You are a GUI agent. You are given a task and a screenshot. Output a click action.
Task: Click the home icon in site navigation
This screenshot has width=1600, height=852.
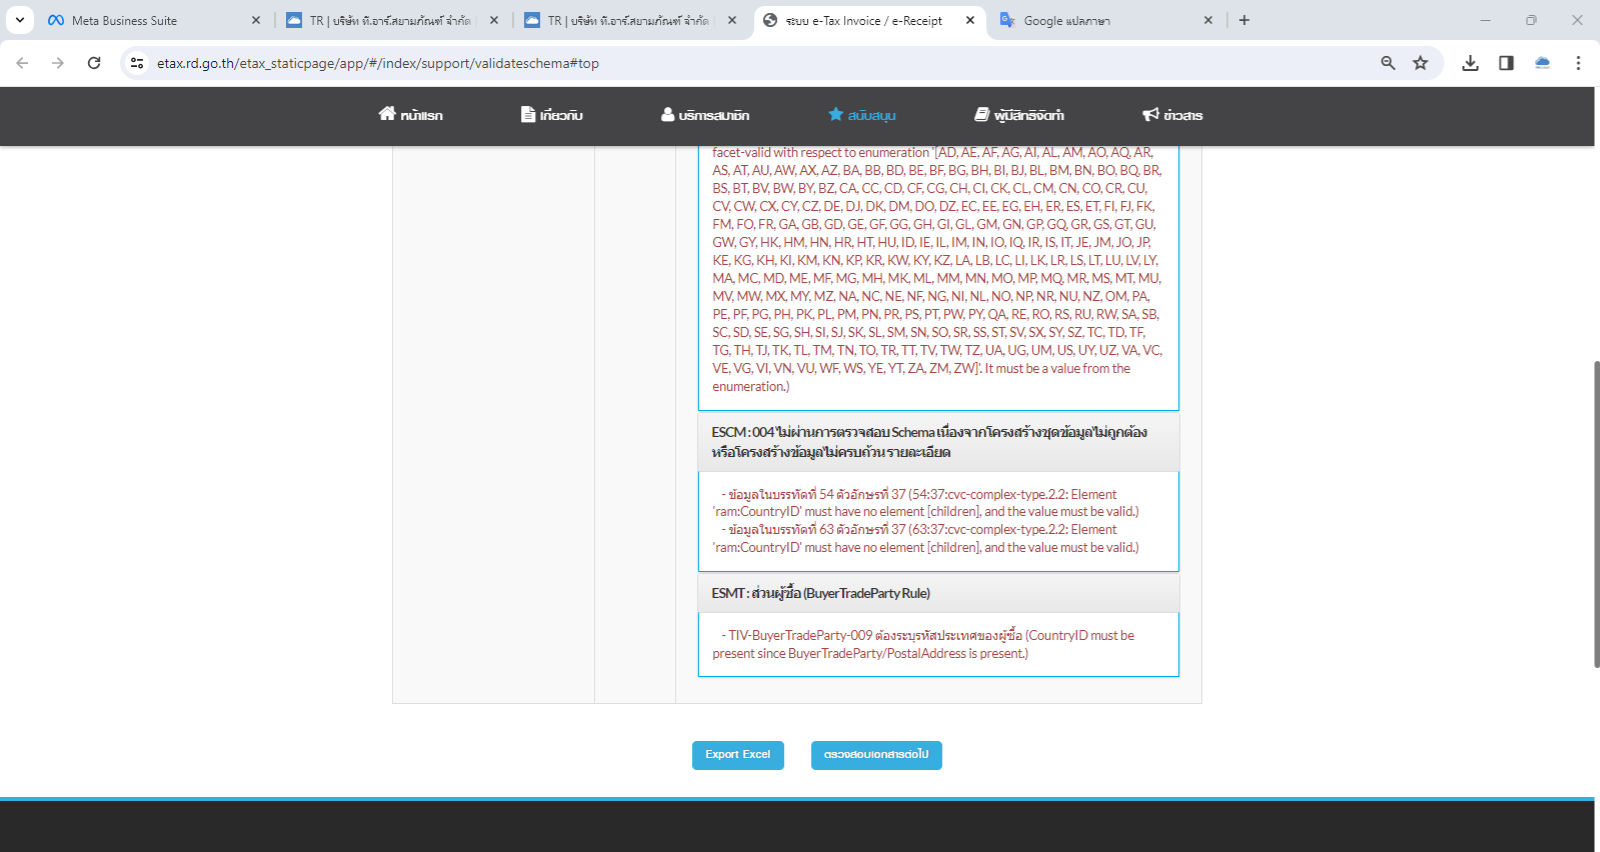pos(387,114)
